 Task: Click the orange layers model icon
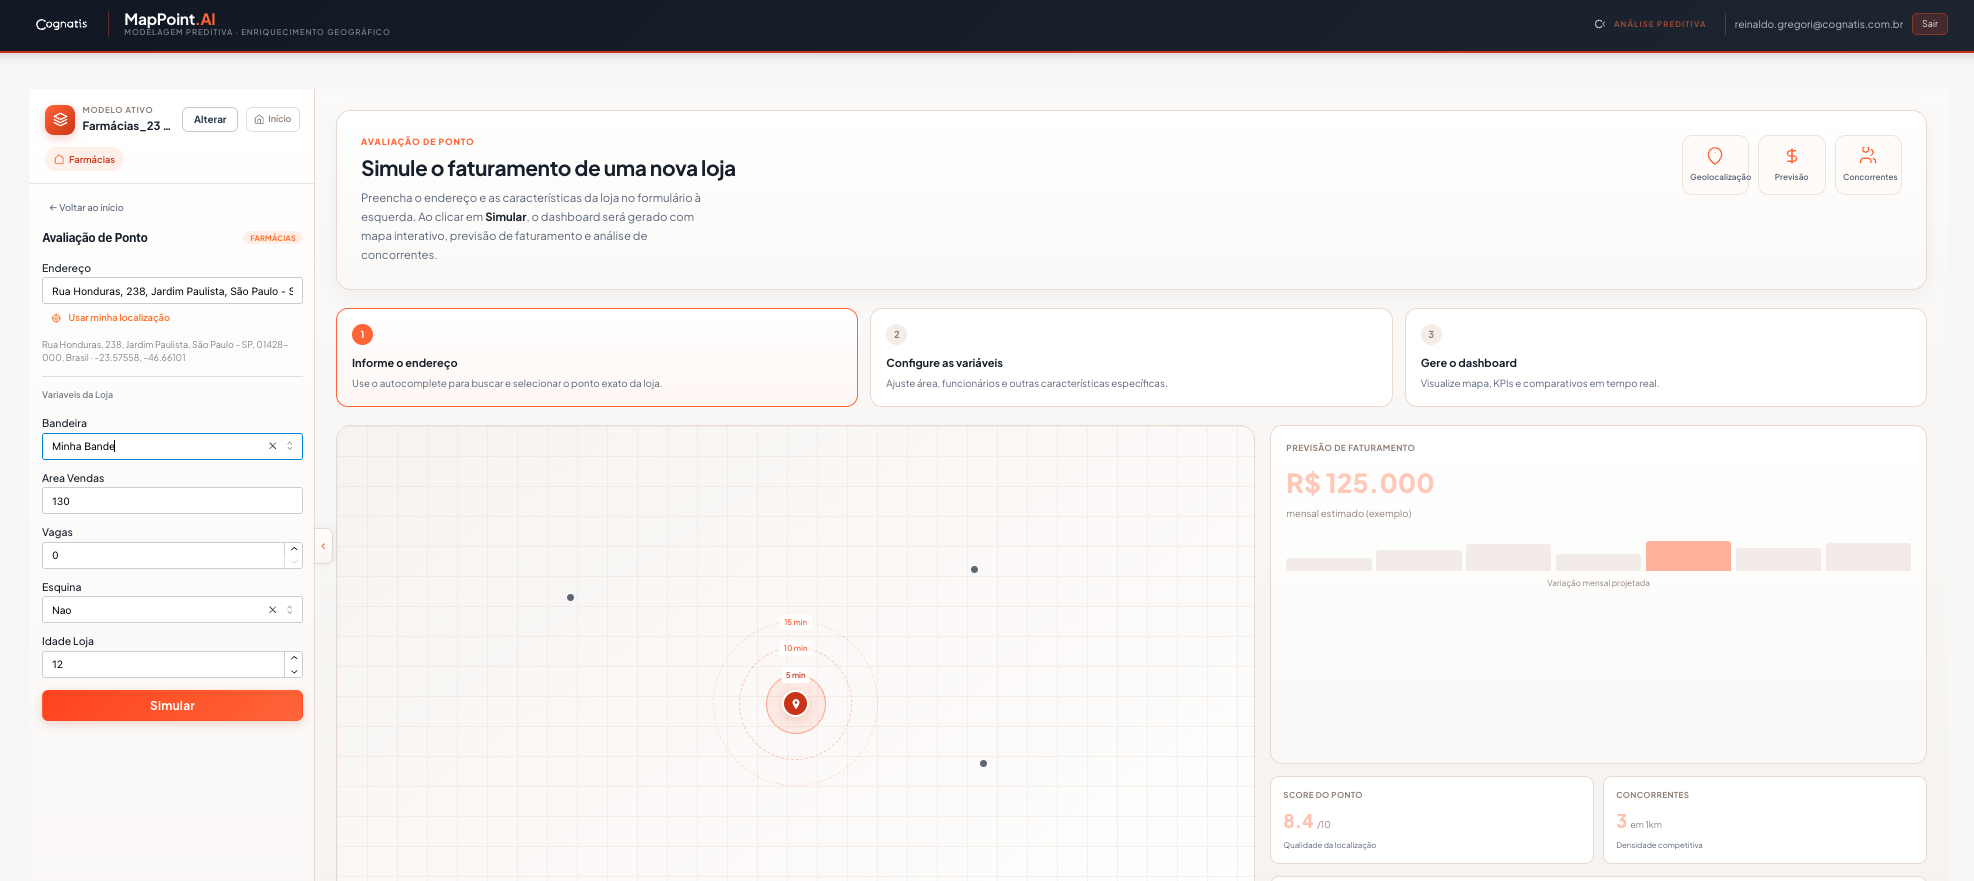coord(60,120)
